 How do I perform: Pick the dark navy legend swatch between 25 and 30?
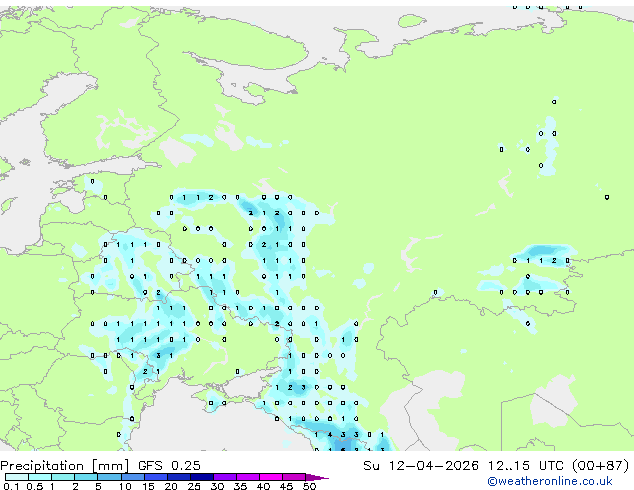pos(202,477)
